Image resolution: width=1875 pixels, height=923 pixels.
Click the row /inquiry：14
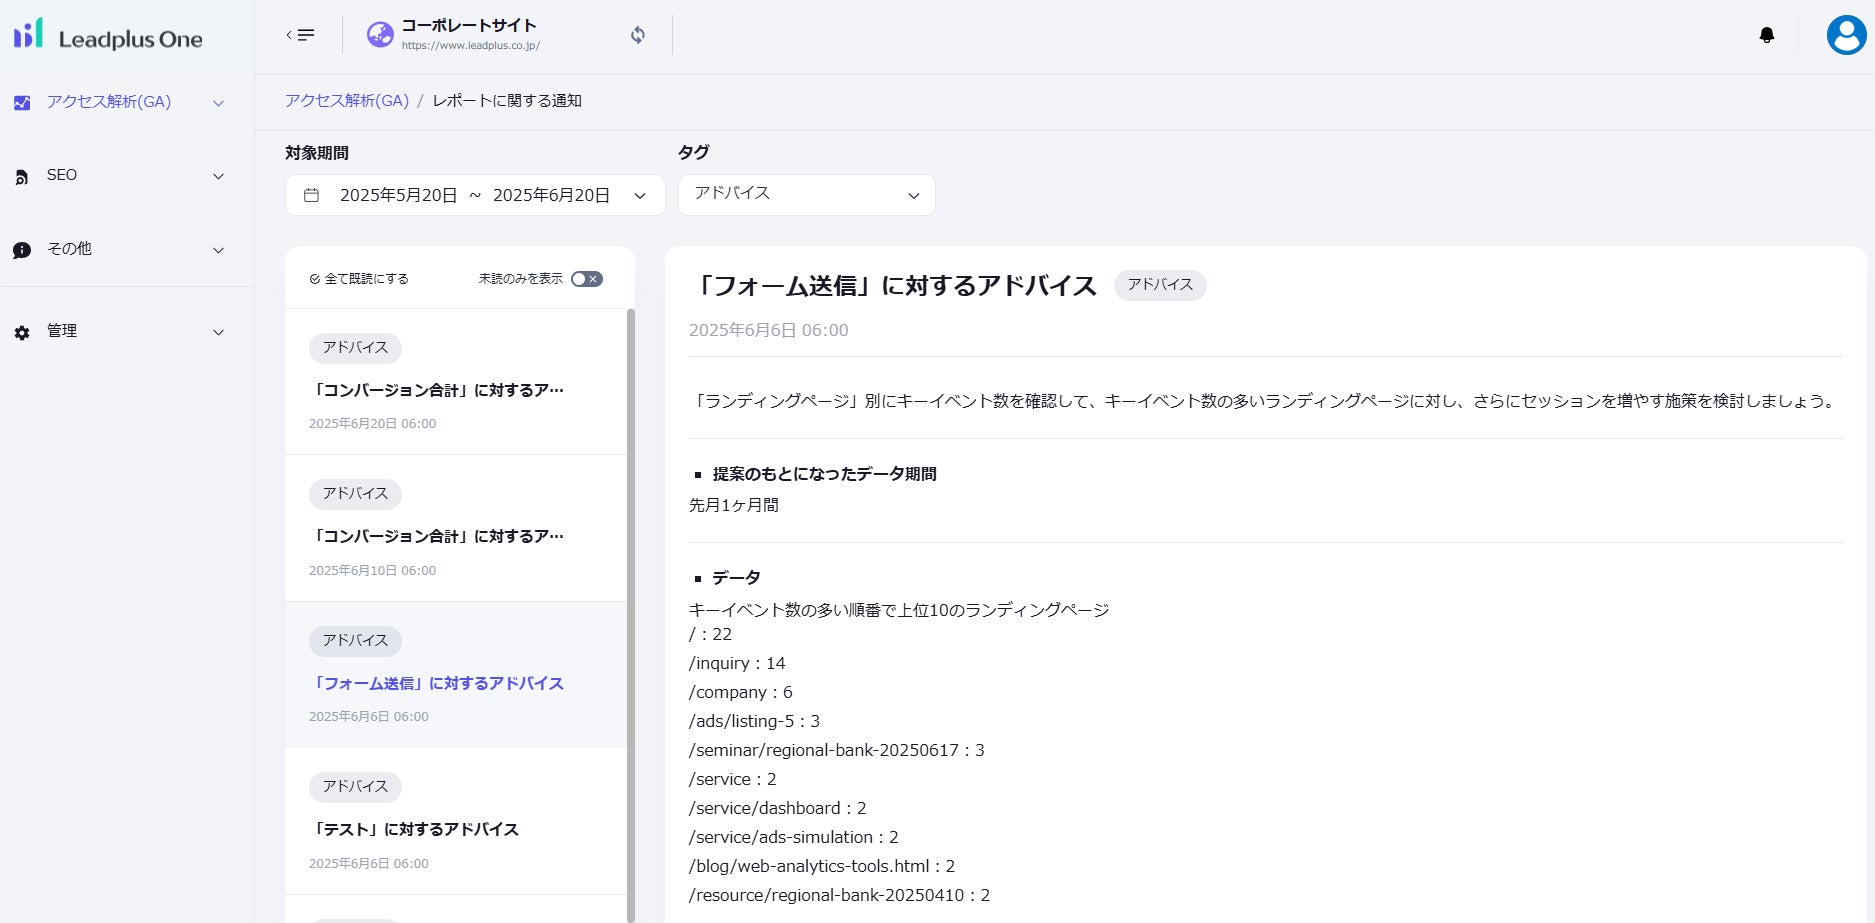pos(738,663)
